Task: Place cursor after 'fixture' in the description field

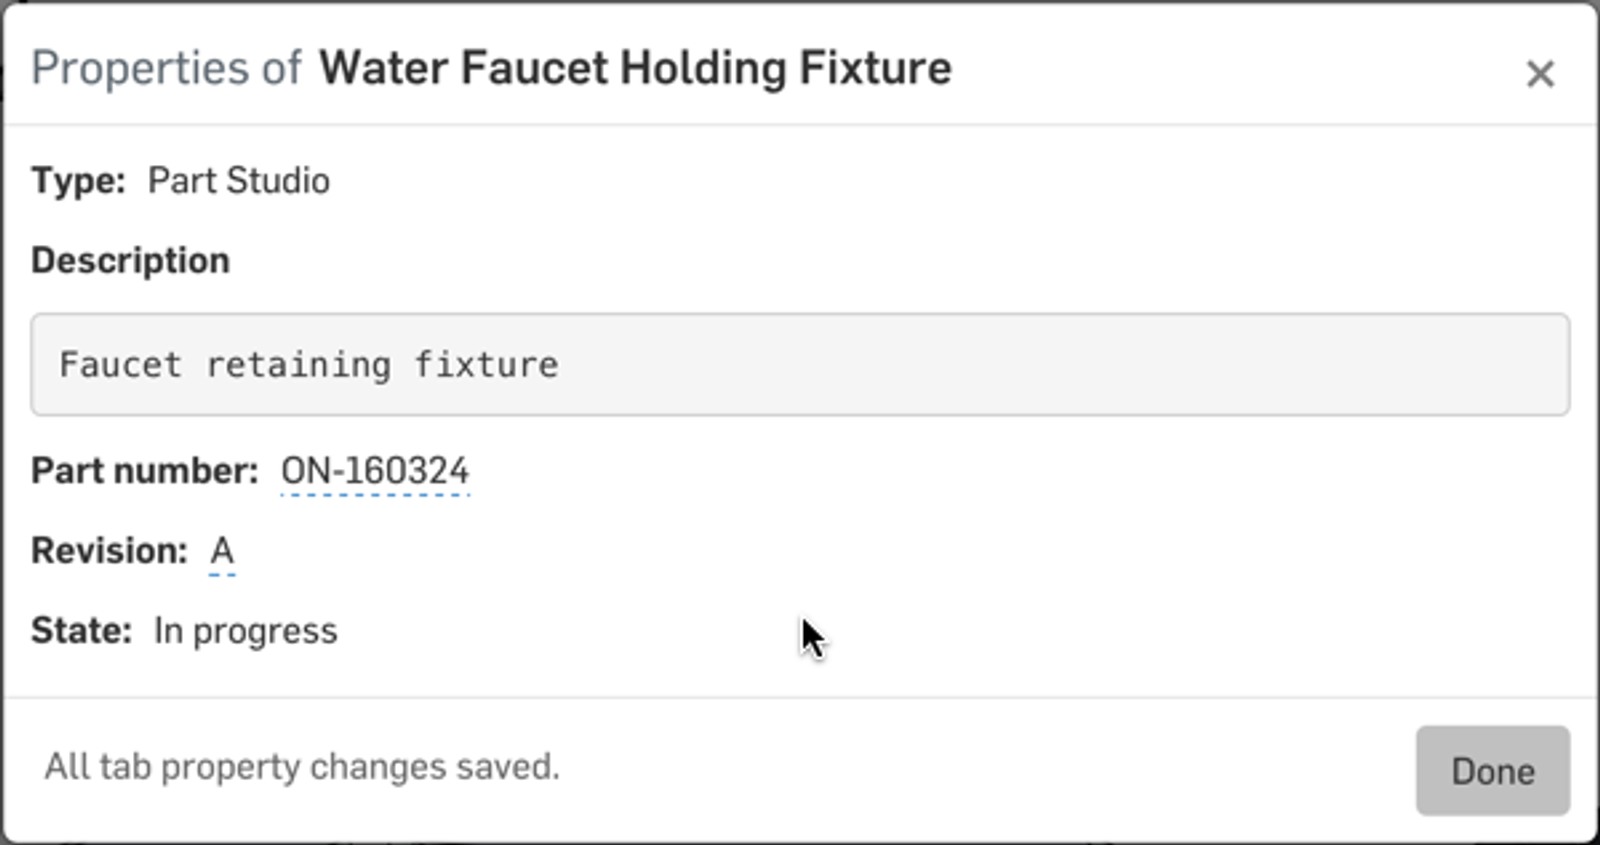Action: pos(561,365)
